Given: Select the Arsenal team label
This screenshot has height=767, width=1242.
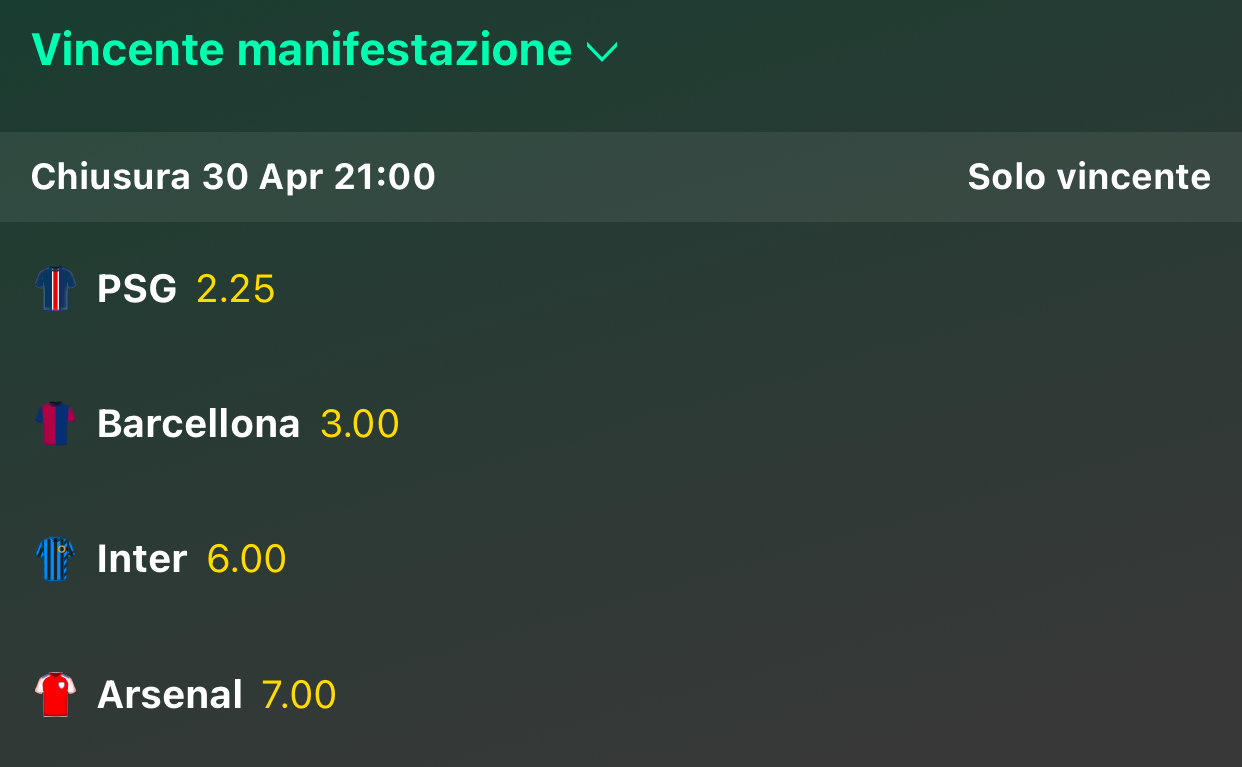Looking at the screenshot, I should [170, 694].
